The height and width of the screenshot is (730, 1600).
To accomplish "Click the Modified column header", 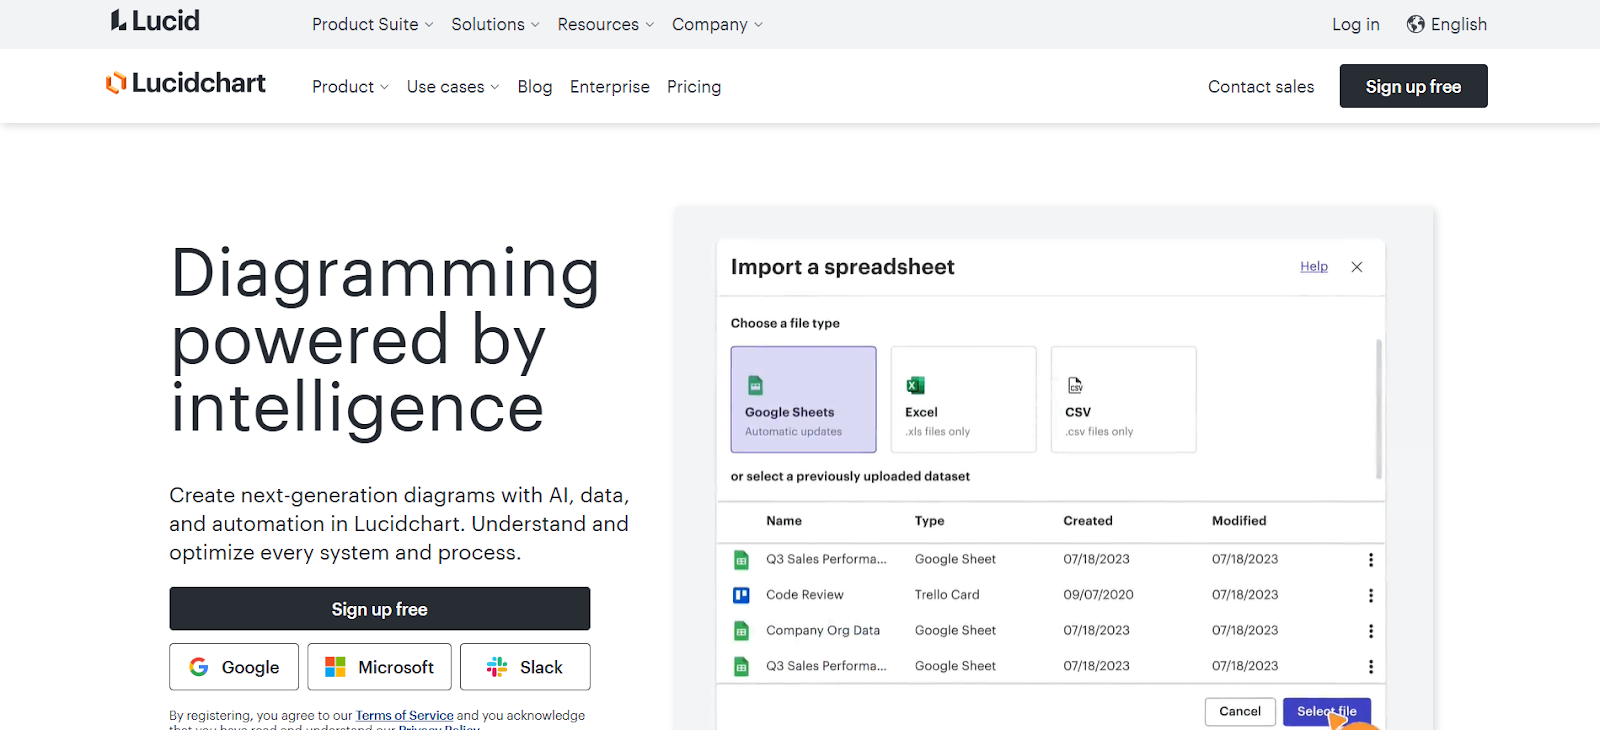I will (x=1239, y=521).
